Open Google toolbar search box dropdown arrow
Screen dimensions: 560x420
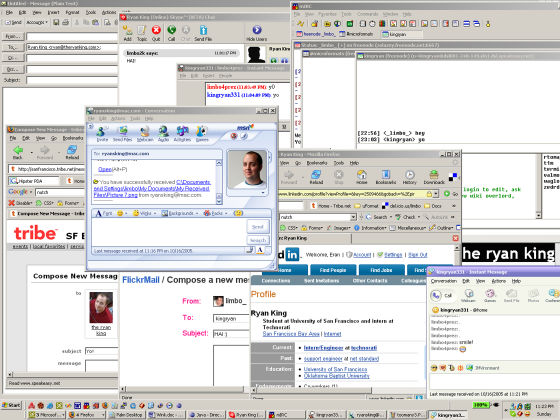[x=353, y=217]
